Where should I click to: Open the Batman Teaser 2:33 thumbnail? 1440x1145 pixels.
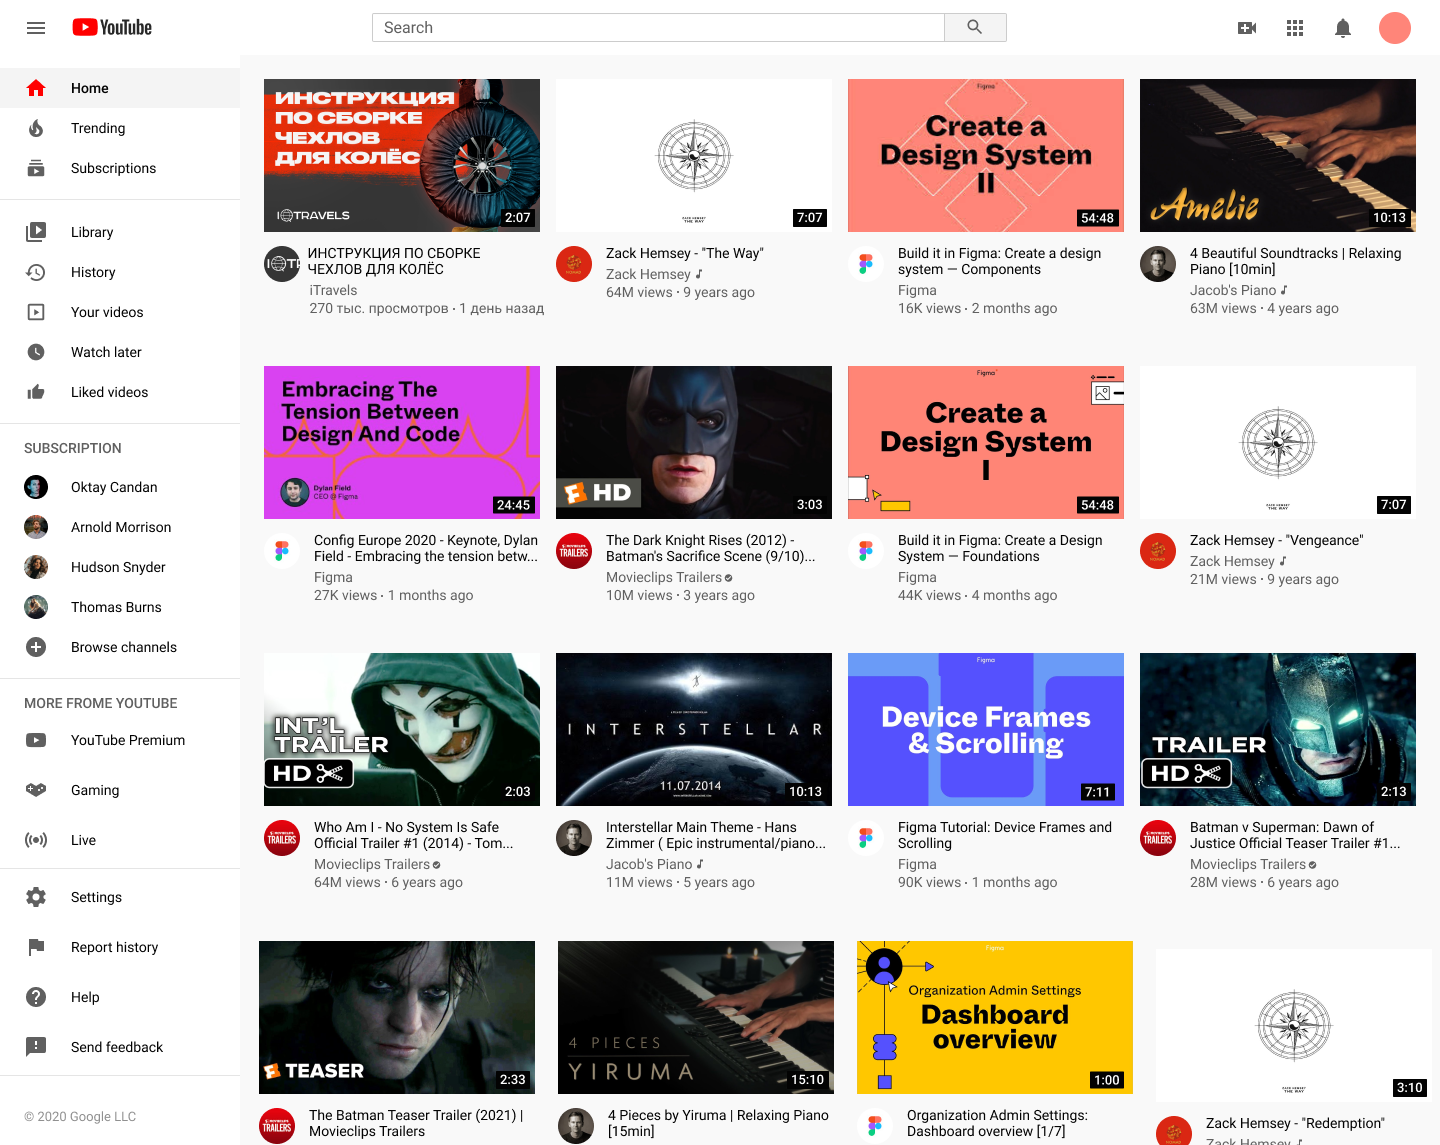[397, 1017]
